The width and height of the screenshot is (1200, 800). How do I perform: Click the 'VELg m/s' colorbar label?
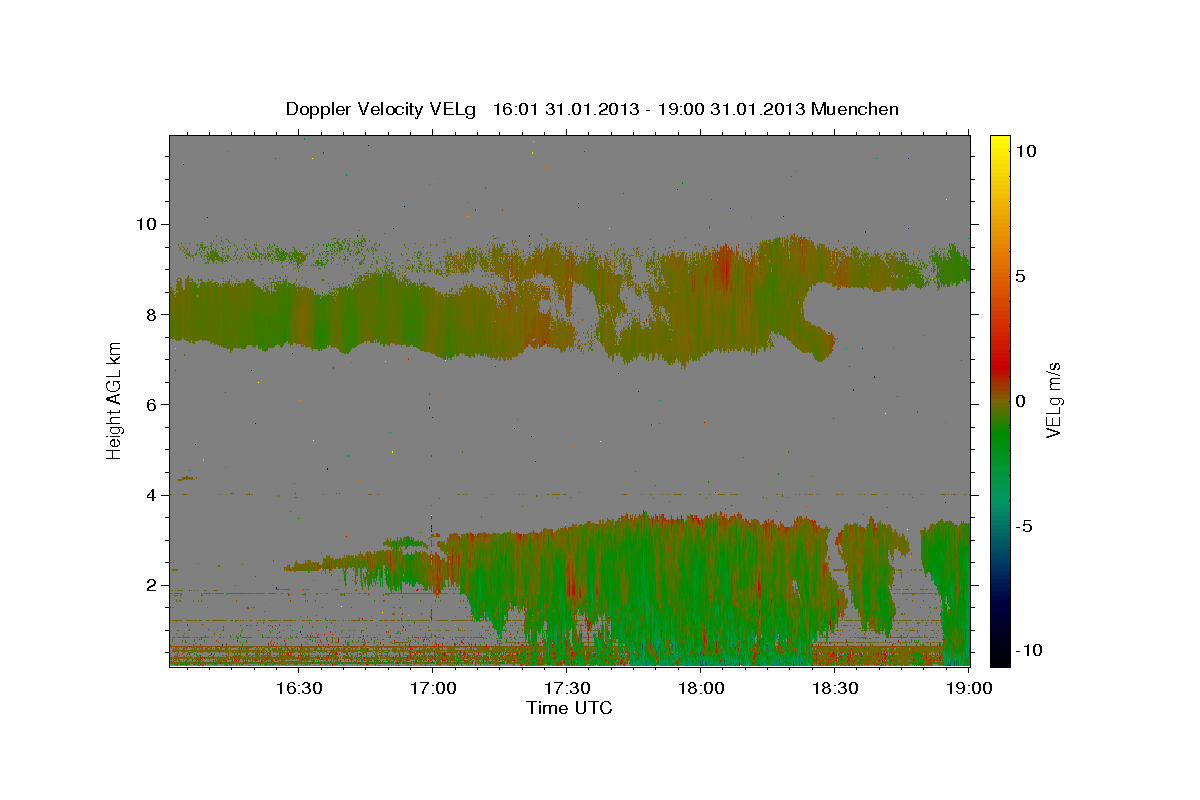coord(1053,401)
